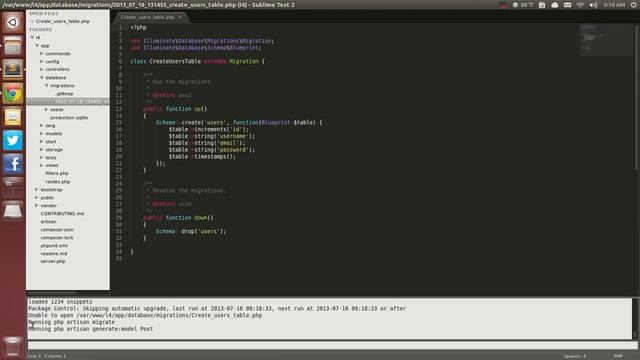Image resolution: width=640 pixels, height=360 pixels.
Task: Collapse the l4 root folder
Action: pos(32,38)
